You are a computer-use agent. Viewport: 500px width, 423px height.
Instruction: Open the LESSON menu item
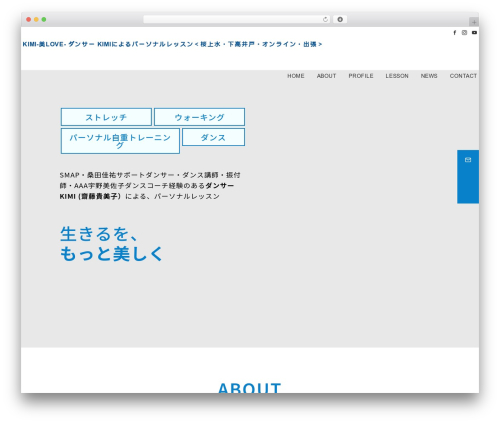coord(397,76)
